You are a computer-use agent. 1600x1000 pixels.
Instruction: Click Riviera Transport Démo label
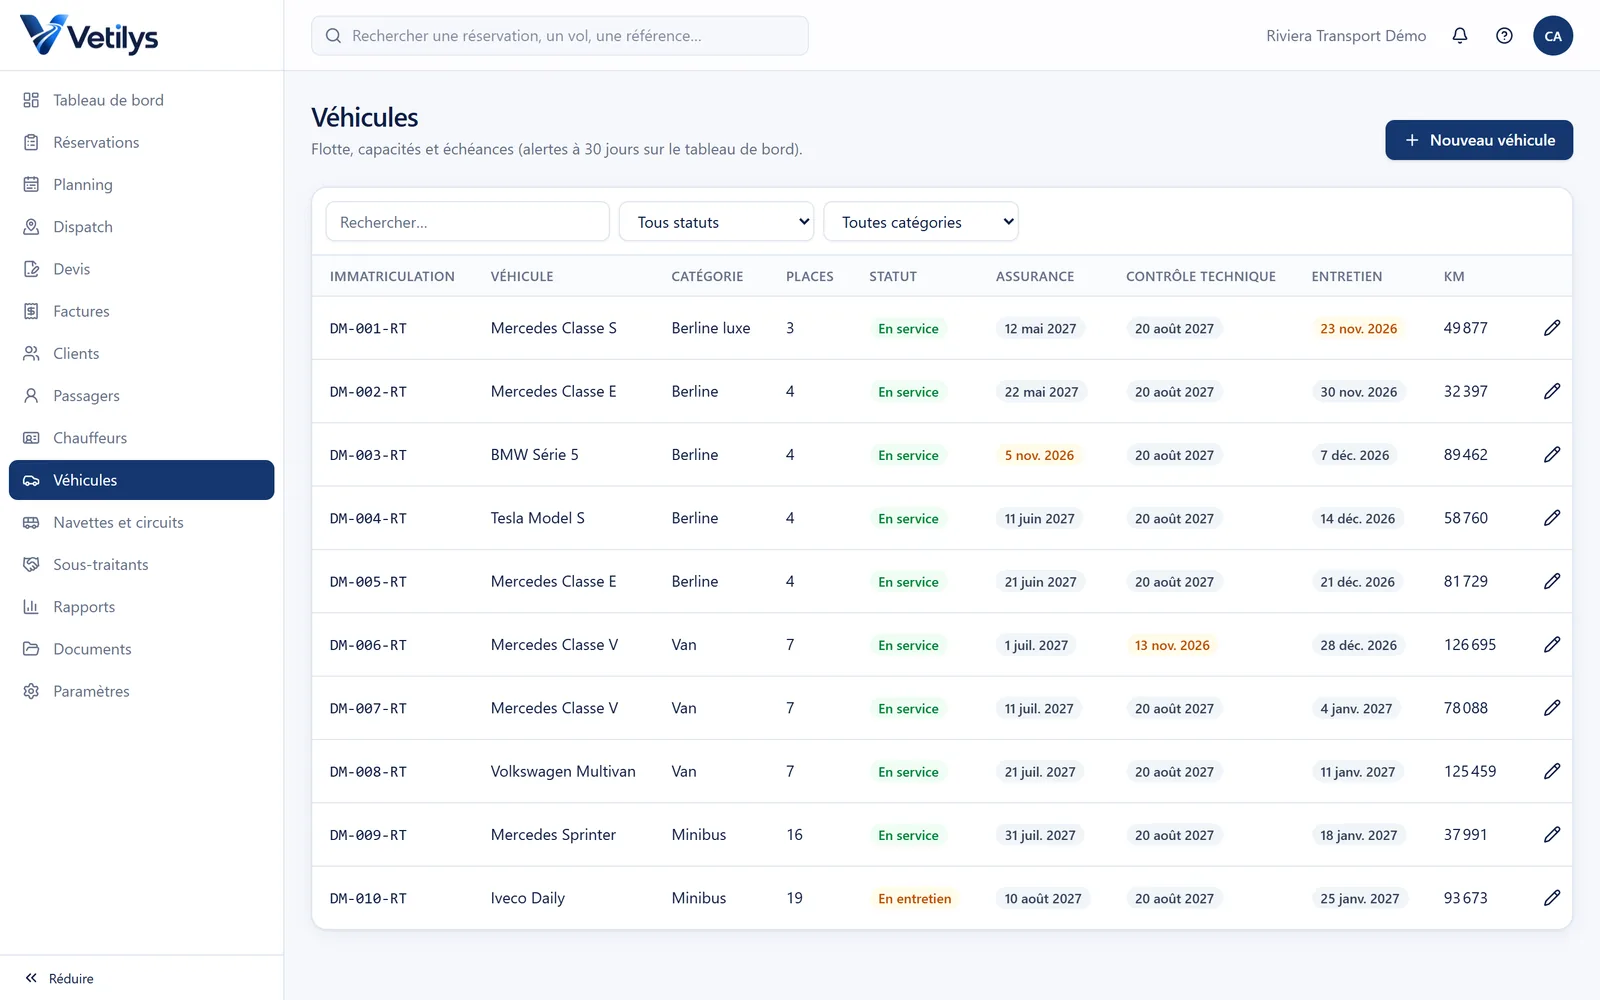(1346, 36)
